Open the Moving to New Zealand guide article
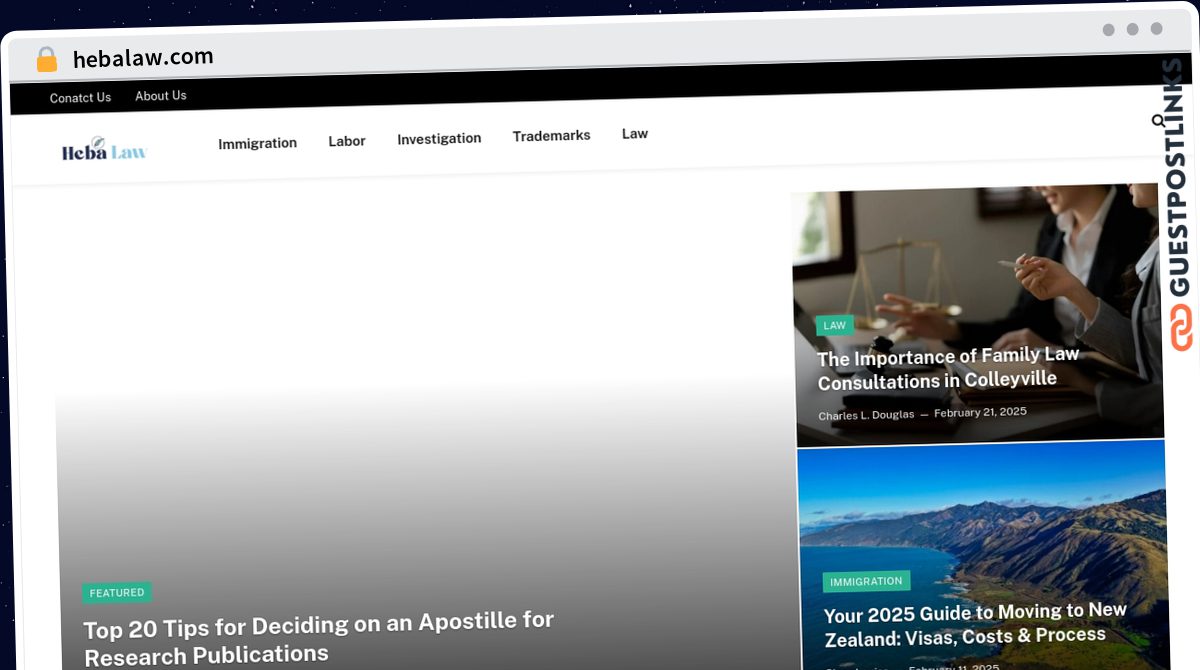The height and width of the screenshot is (670, 1200). 975,624
